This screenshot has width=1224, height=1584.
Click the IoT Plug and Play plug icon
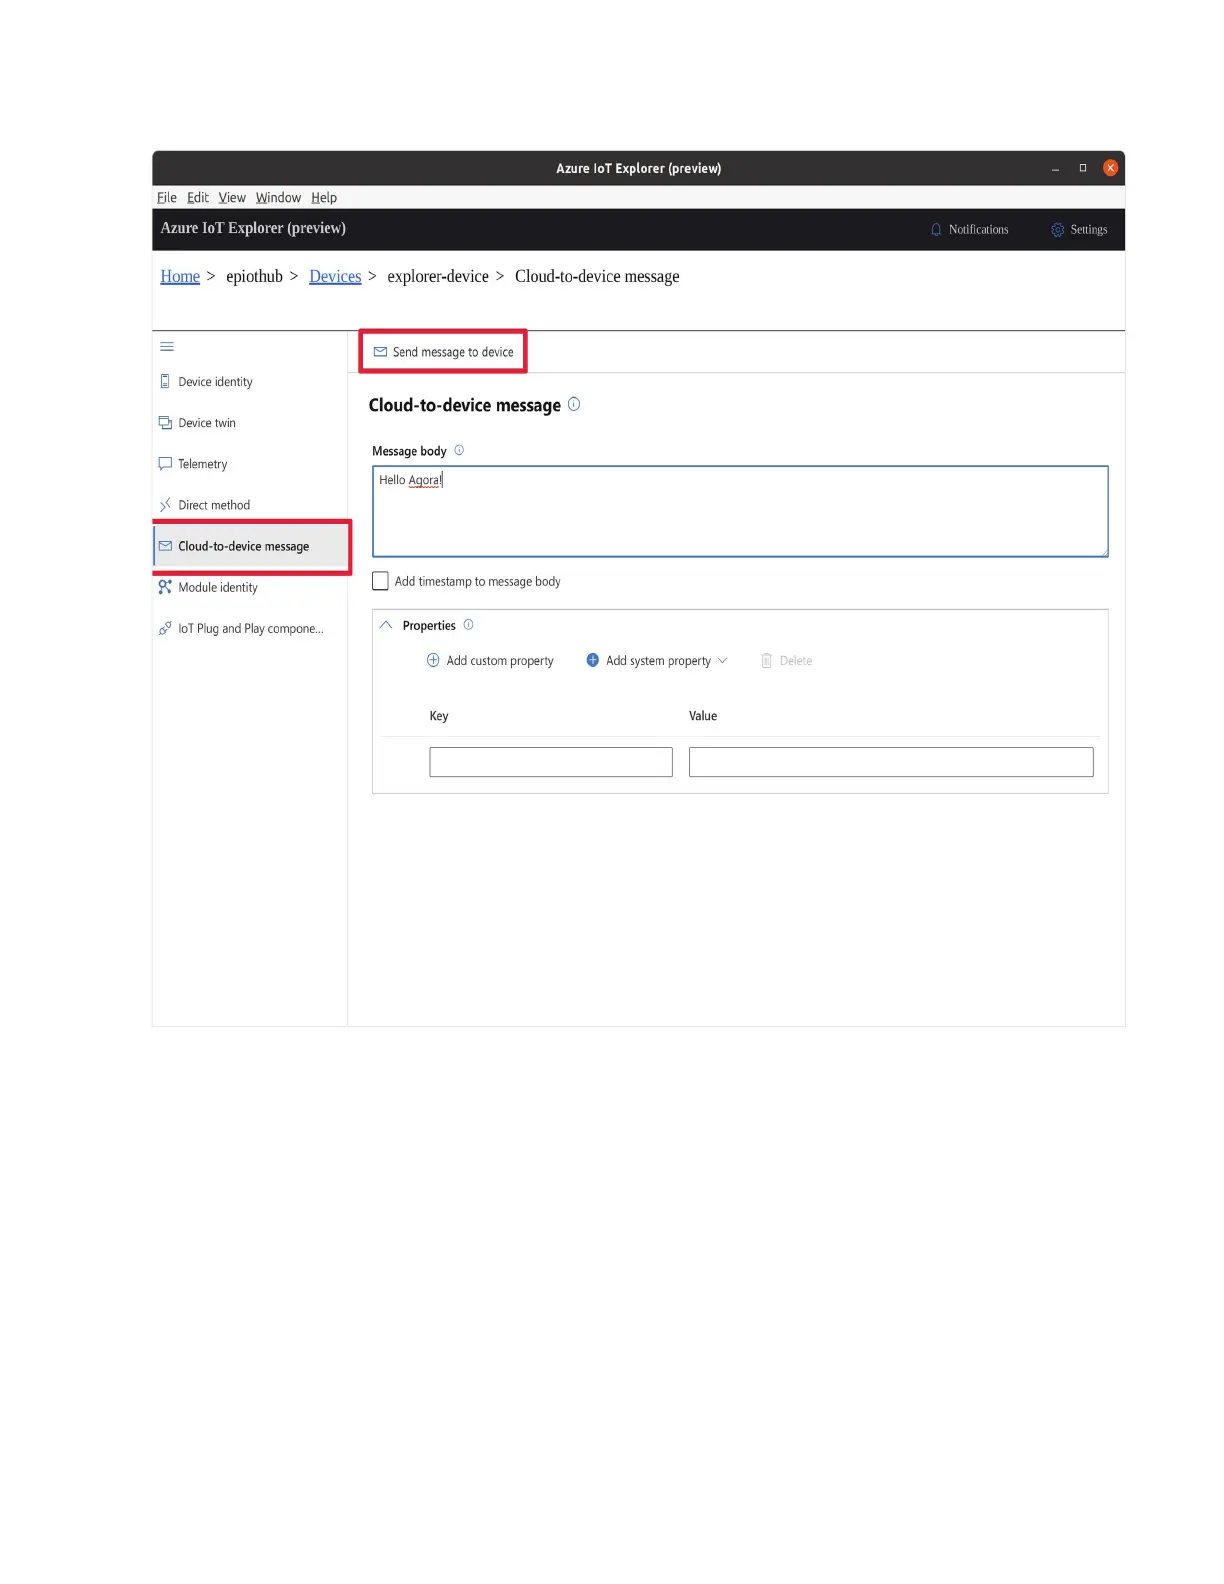click(x=165, y=628)
